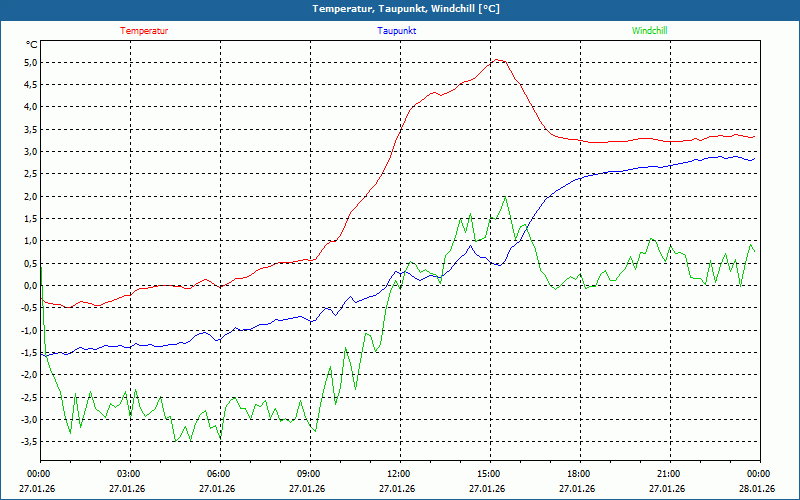Click the 1,5 y-axis value

tap(31, 219)
